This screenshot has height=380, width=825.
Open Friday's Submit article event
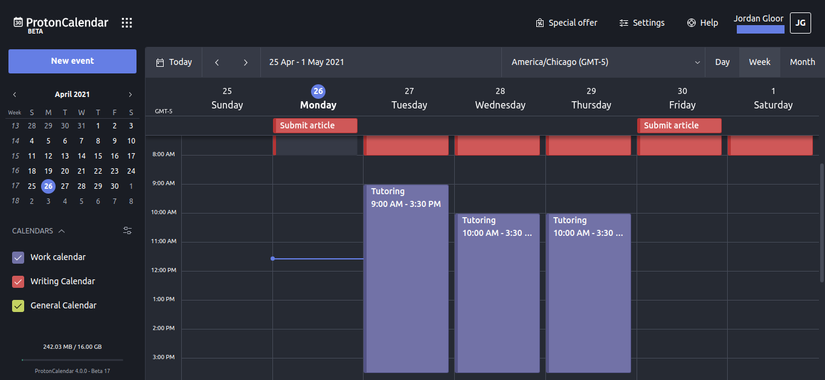click(x=679, y=125)
